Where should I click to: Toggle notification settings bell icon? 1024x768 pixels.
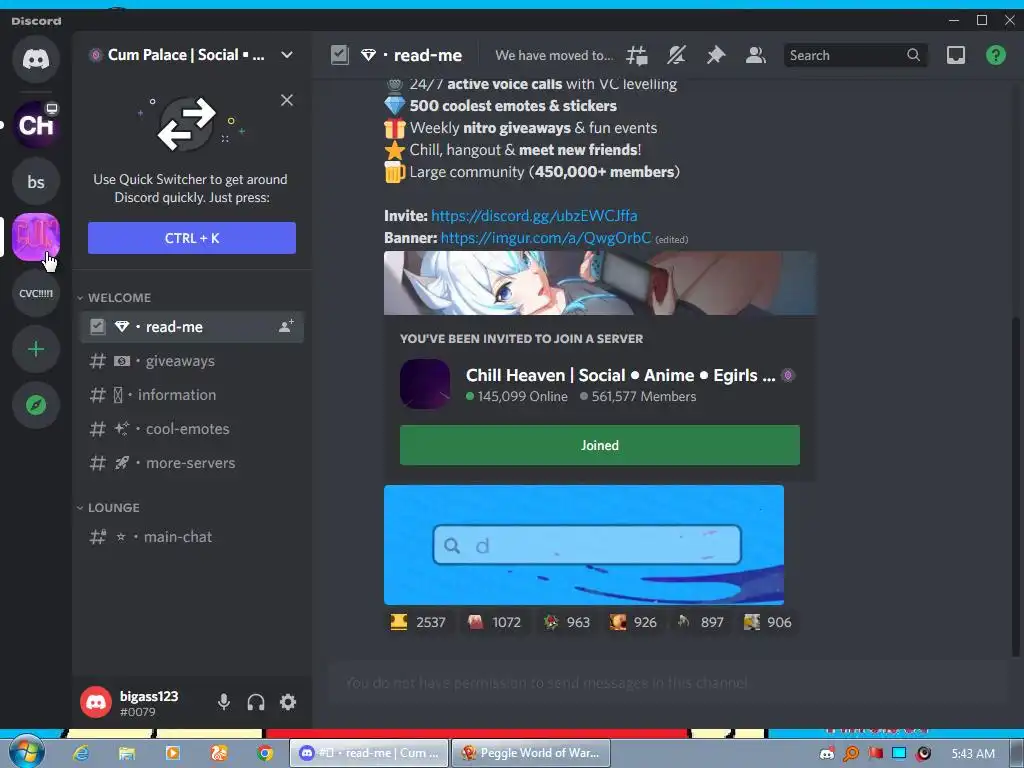(677, 56)
